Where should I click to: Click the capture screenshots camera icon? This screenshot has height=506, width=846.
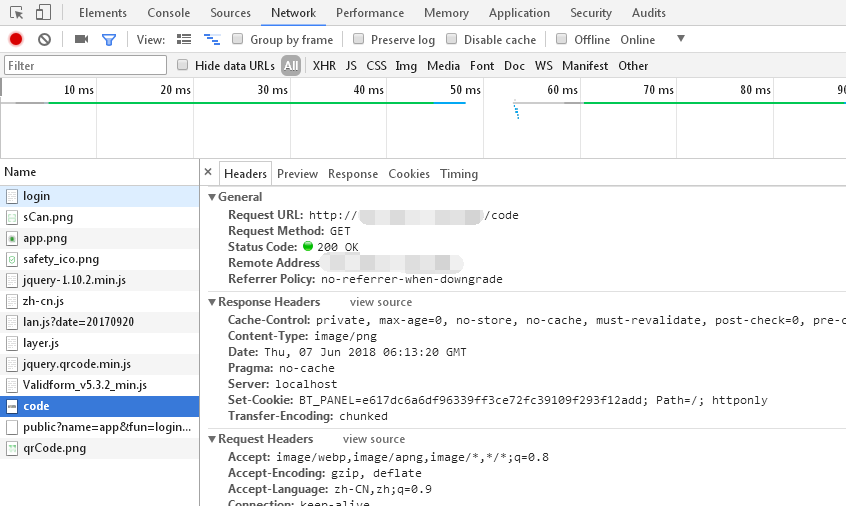[81, 40]
